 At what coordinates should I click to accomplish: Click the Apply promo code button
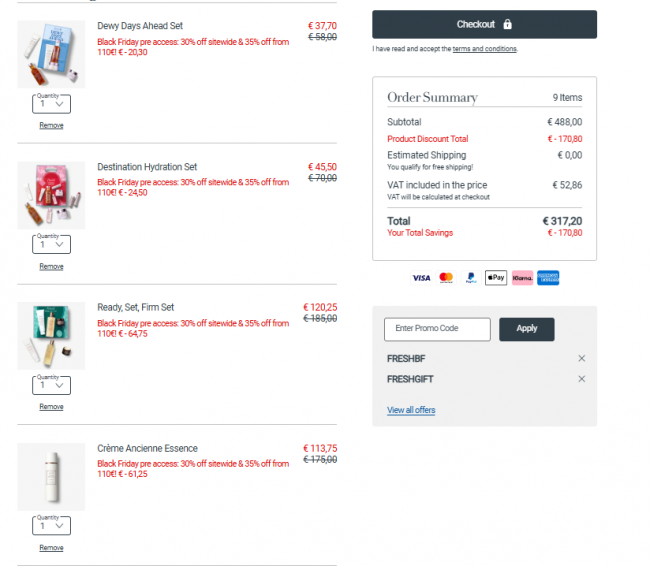click(527, 329)
